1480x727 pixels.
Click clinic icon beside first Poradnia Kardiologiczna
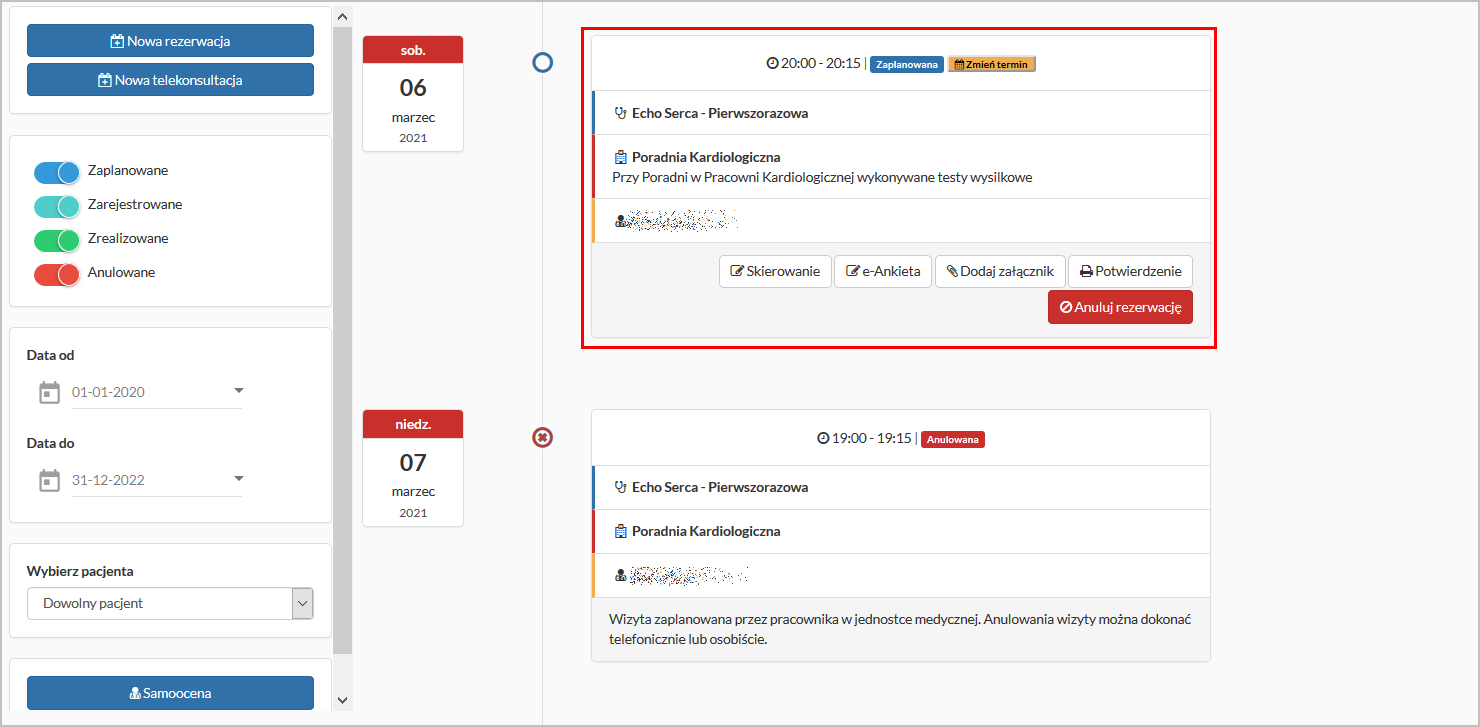tap(620, 157)
